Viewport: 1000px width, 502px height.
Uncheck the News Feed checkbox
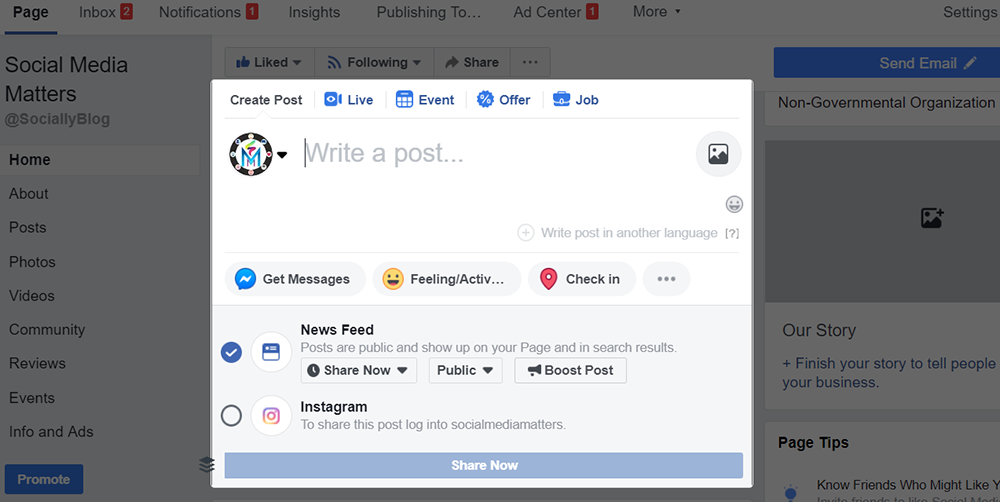(x=232, y=352)
